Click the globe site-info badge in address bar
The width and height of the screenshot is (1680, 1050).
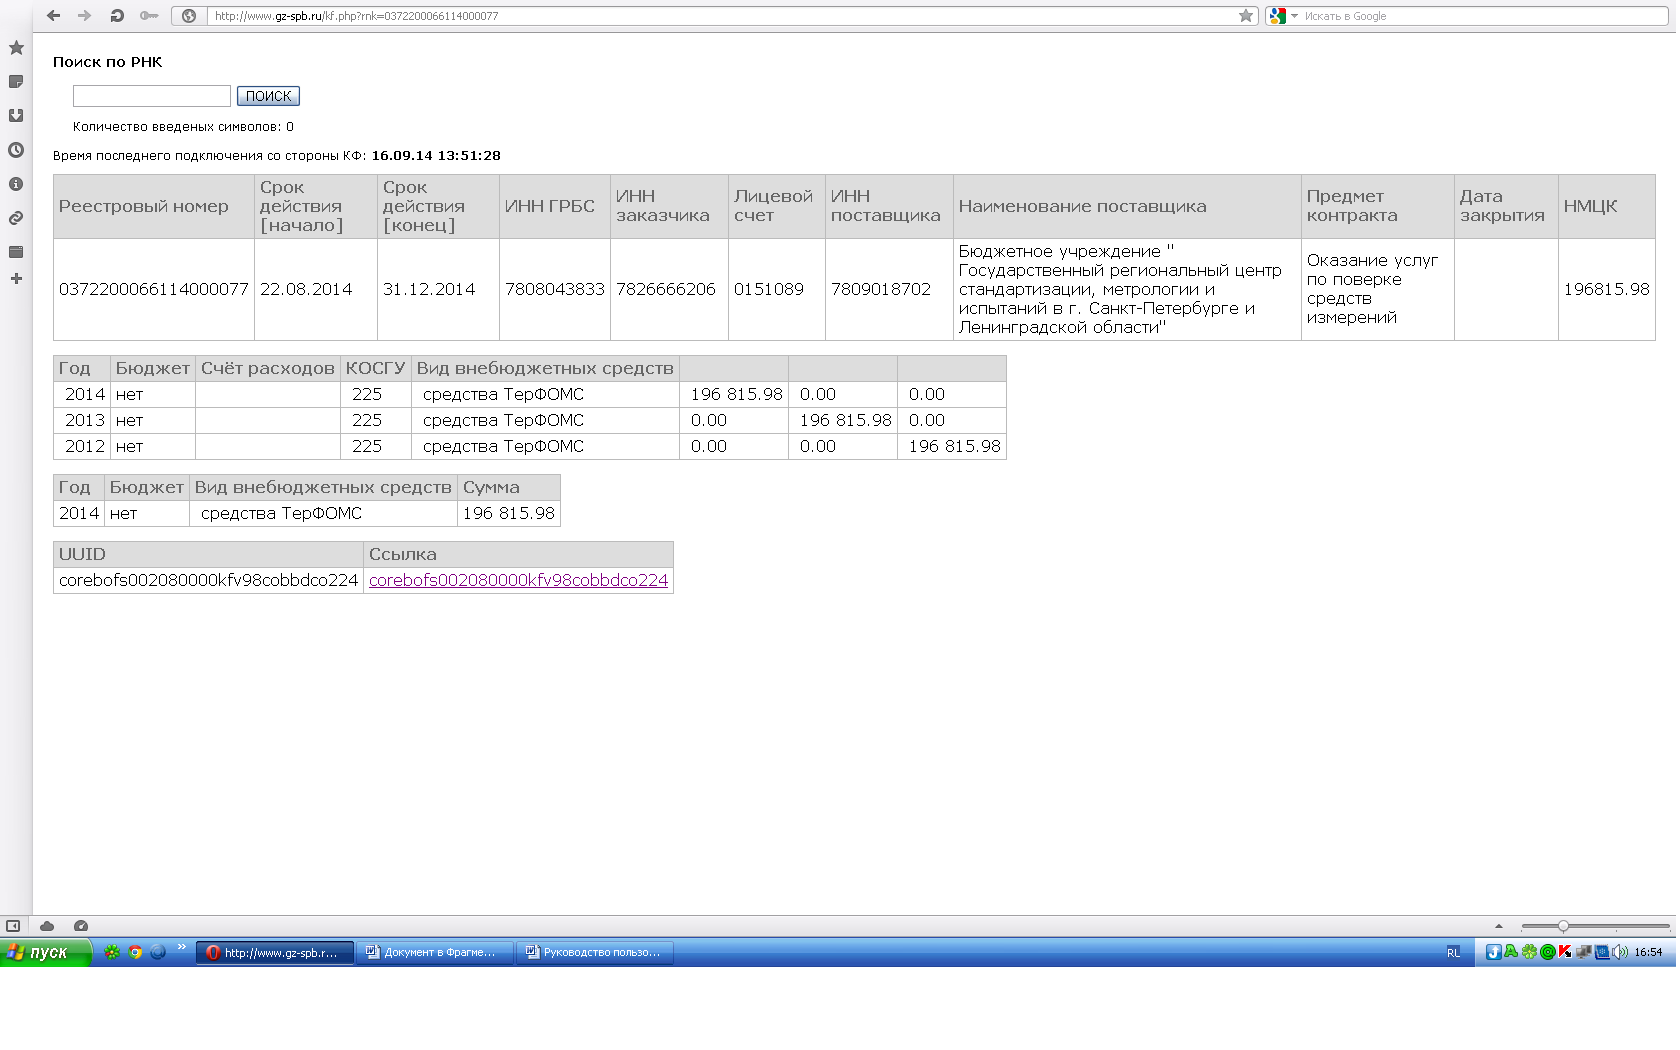189,16
